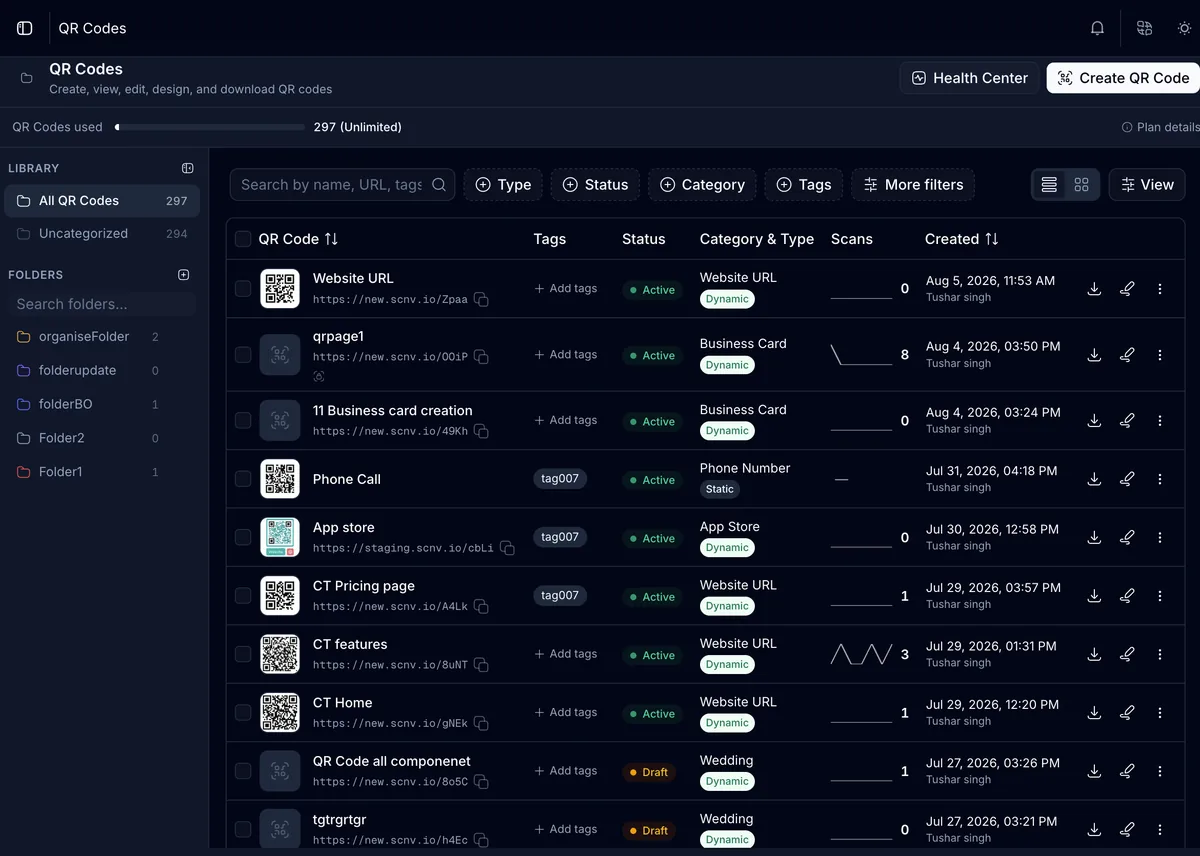Open organiseFolder folder
This screenshot has height=856, width=1200.
102,337
